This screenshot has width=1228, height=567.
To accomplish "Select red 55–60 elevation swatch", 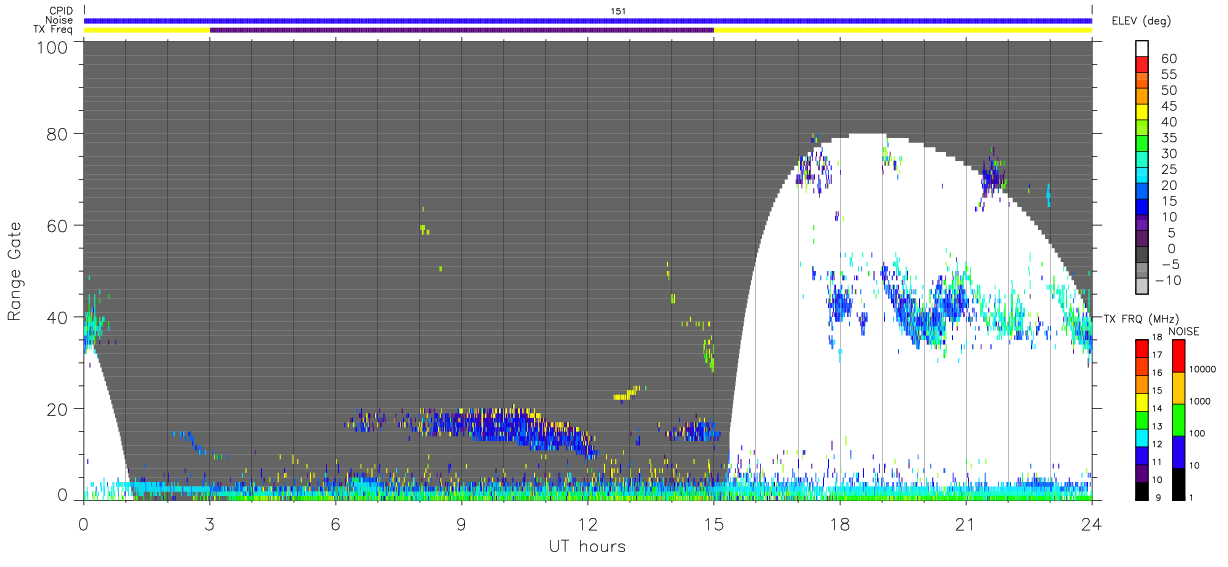I will coord(1142,64).
